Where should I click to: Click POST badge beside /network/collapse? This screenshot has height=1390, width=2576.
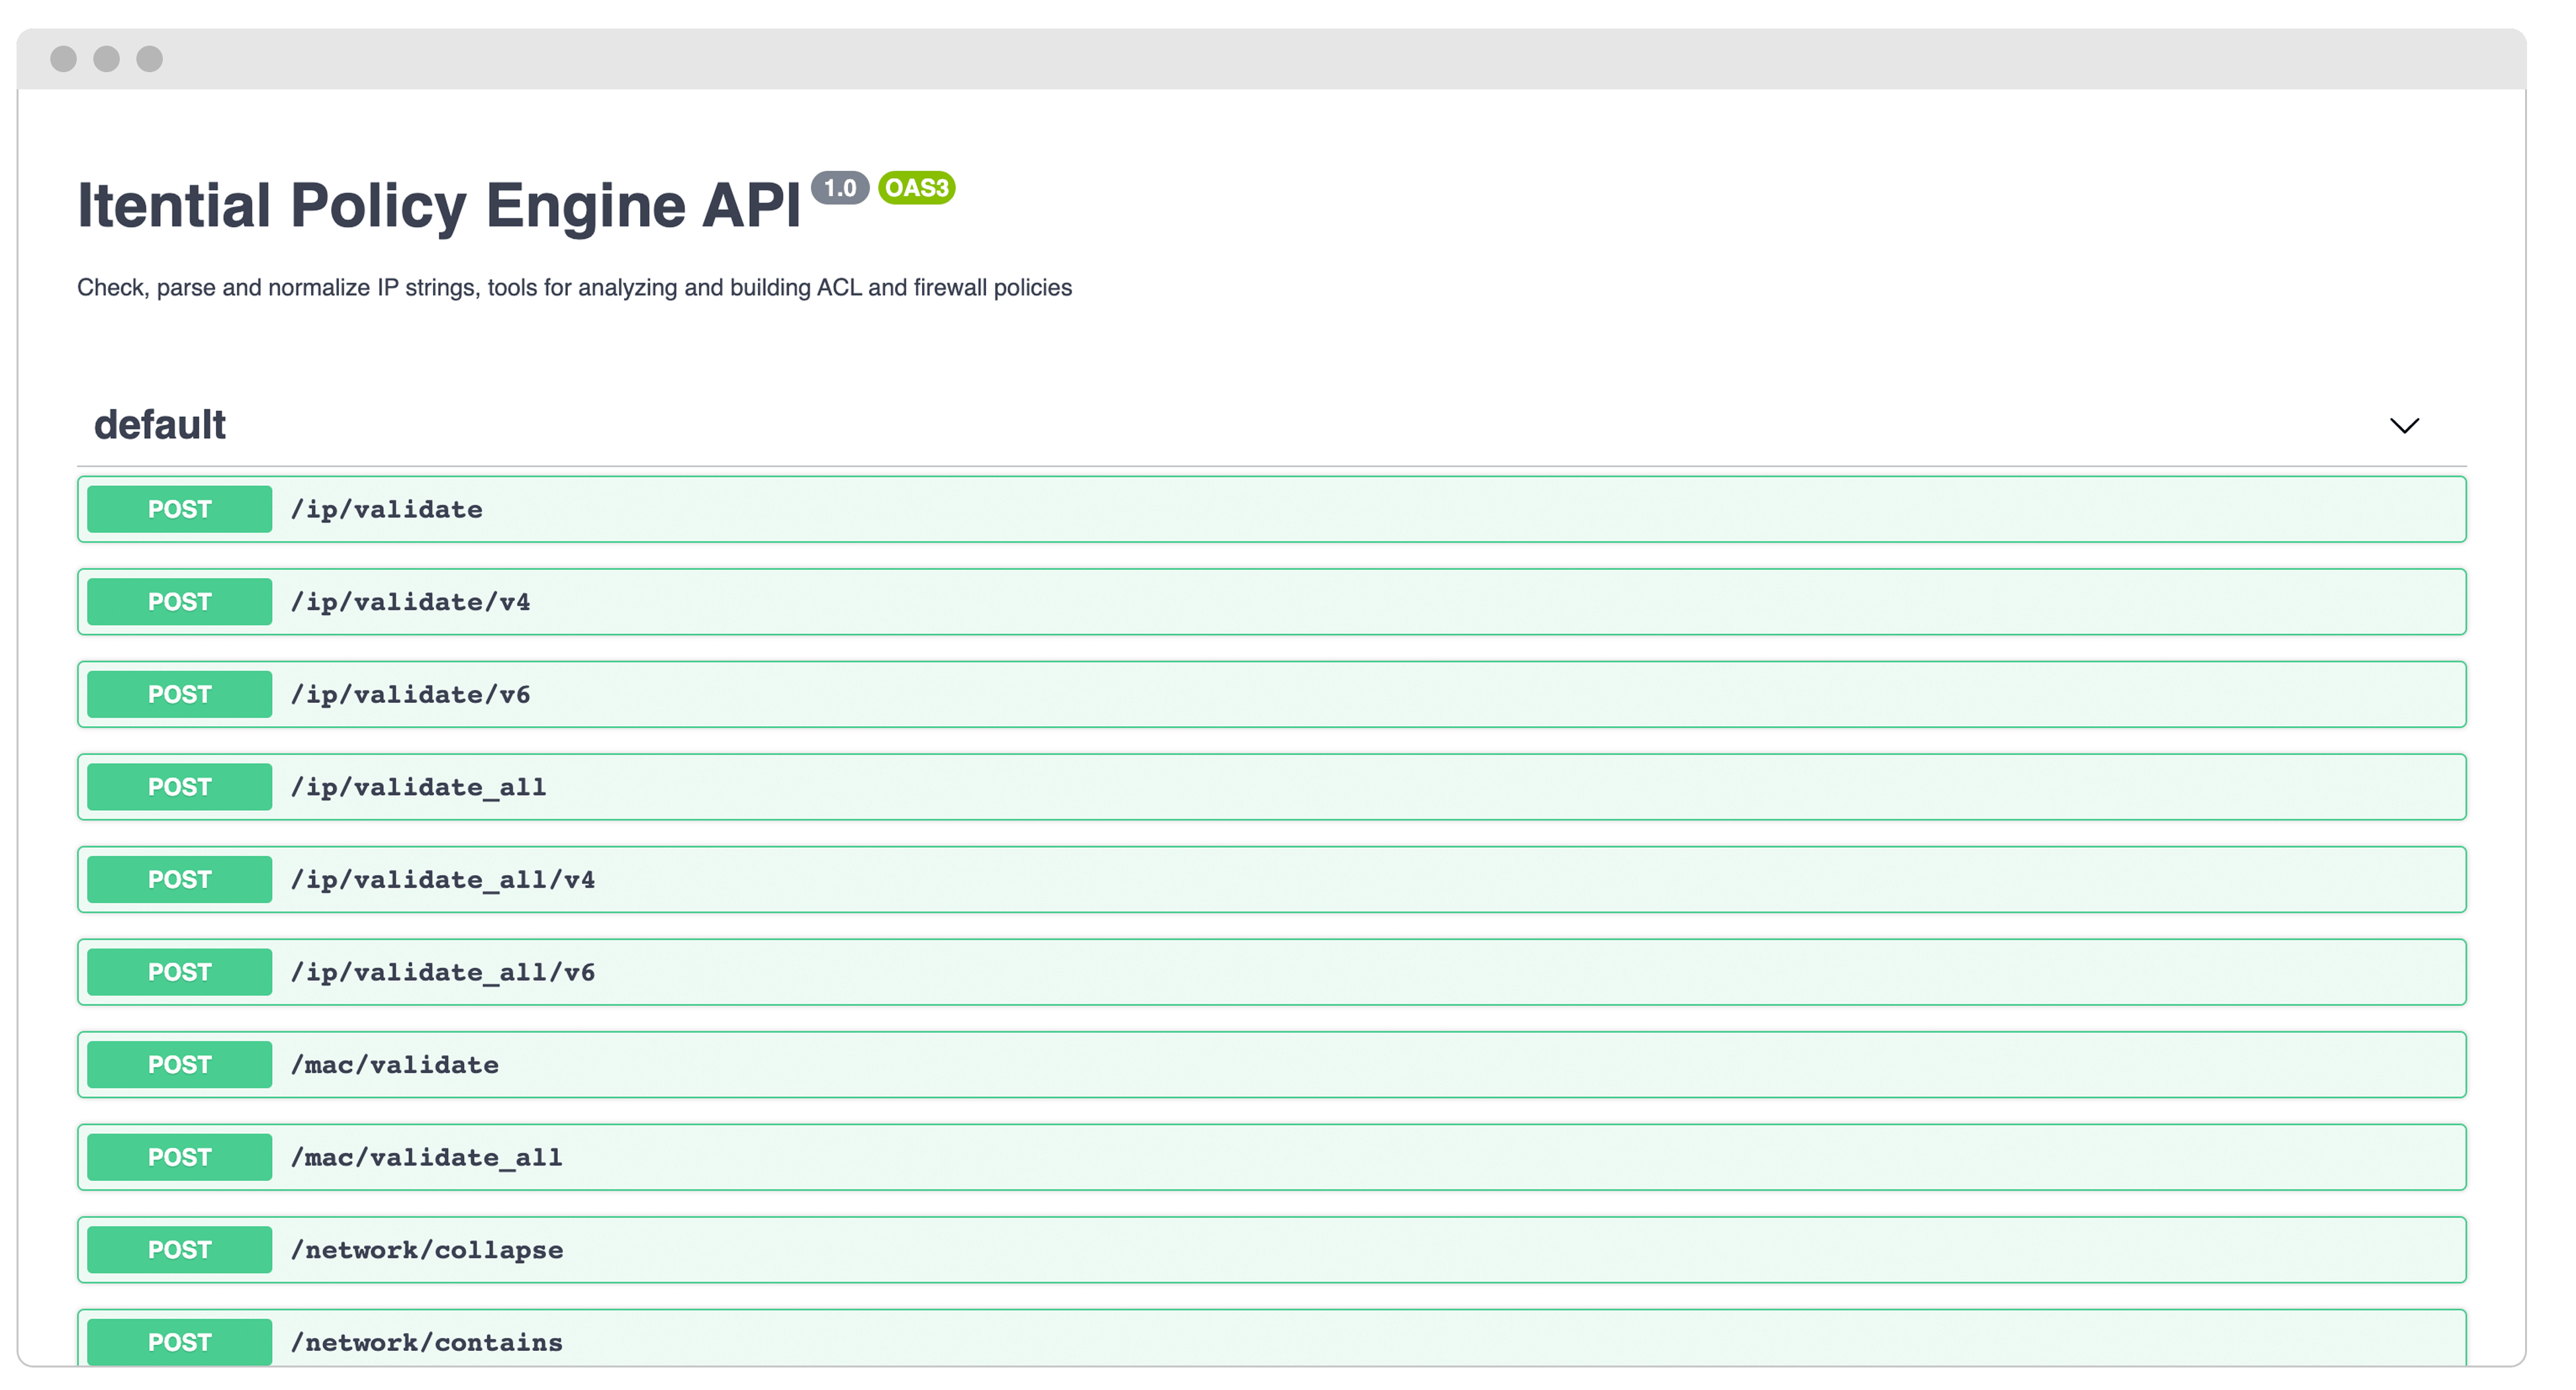pos(179,1249)
